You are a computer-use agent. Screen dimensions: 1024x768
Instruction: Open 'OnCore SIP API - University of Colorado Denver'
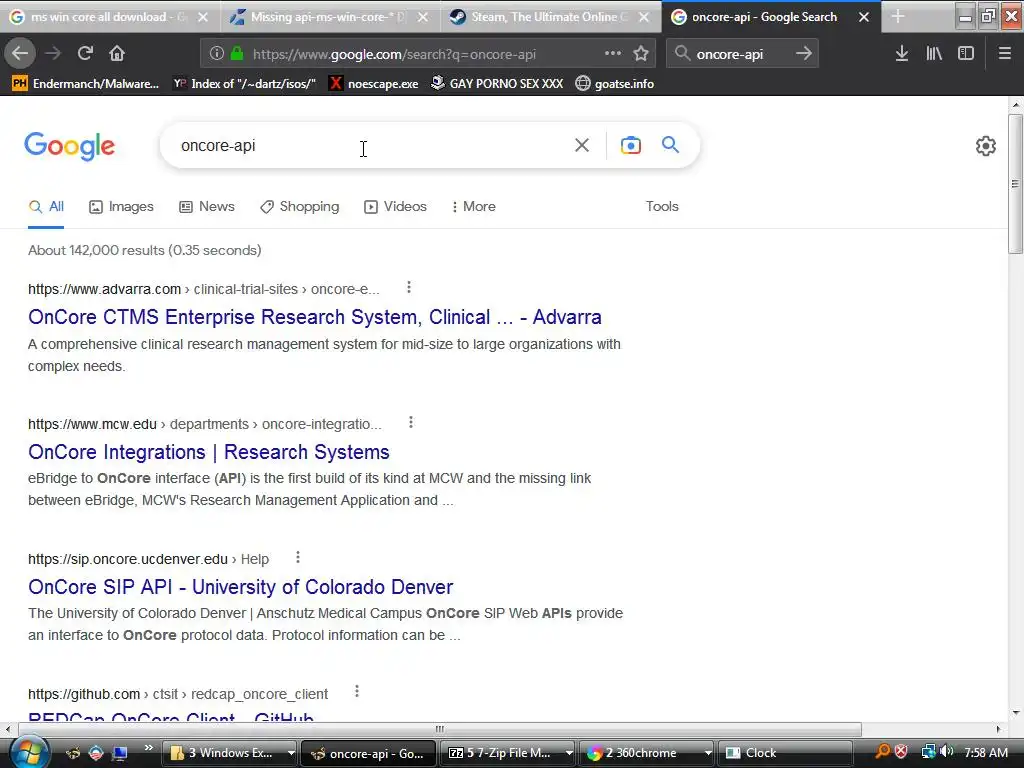(240, 586)
